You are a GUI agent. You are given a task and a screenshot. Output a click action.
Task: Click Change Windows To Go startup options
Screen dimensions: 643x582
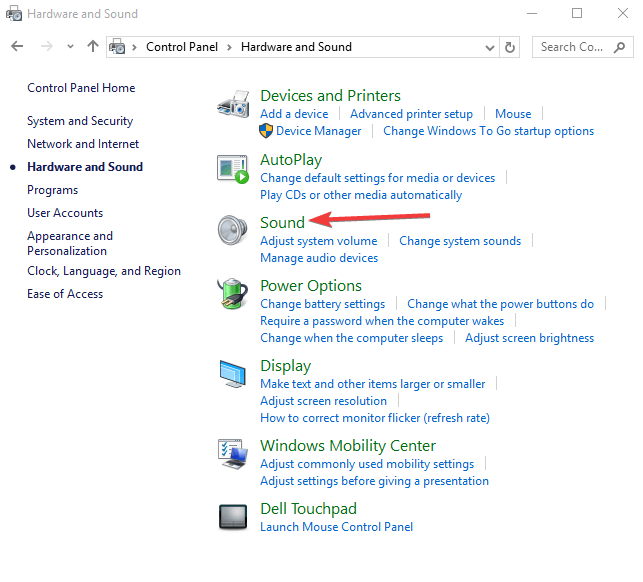click(488, 131)
